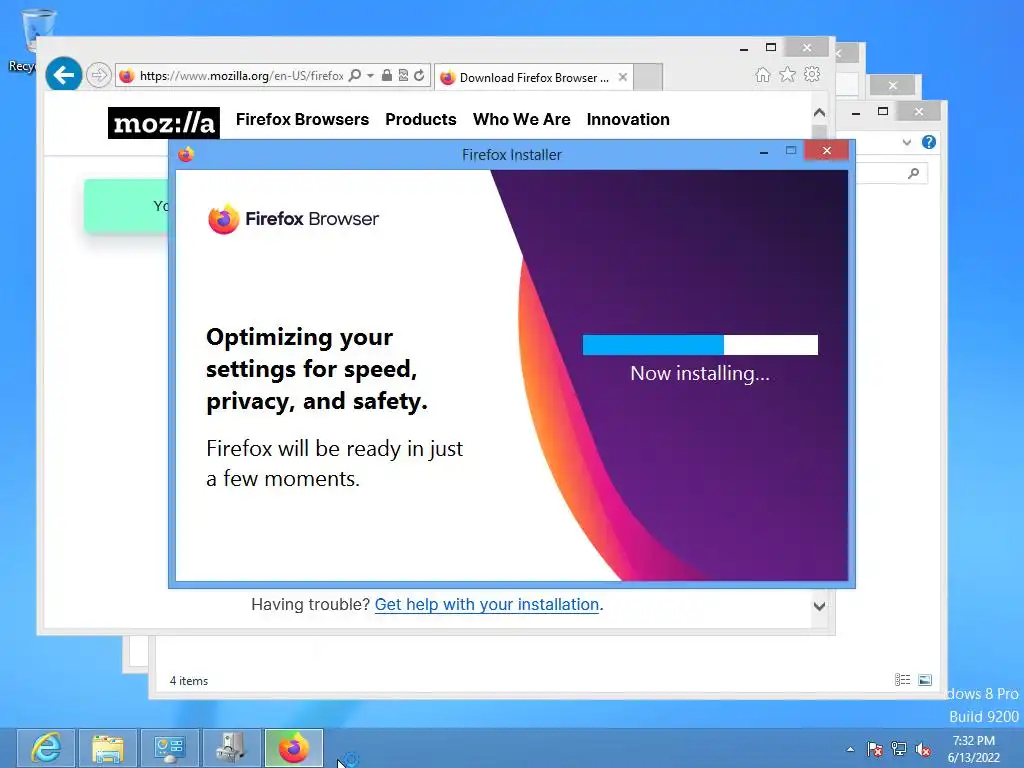The image size is (1024, 768).
Task: Switch Explorer window to large icons view
Action: tap(925, 680)
